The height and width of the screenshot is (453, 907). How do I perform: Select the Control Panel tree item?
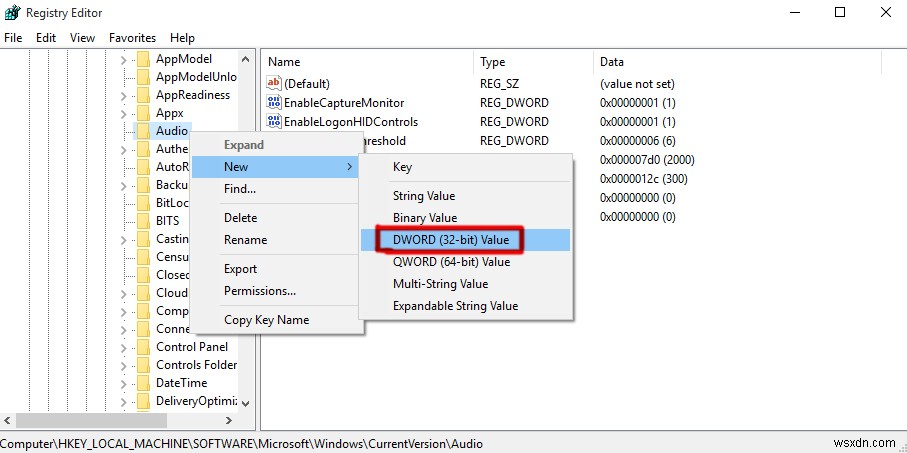point(192,347)
